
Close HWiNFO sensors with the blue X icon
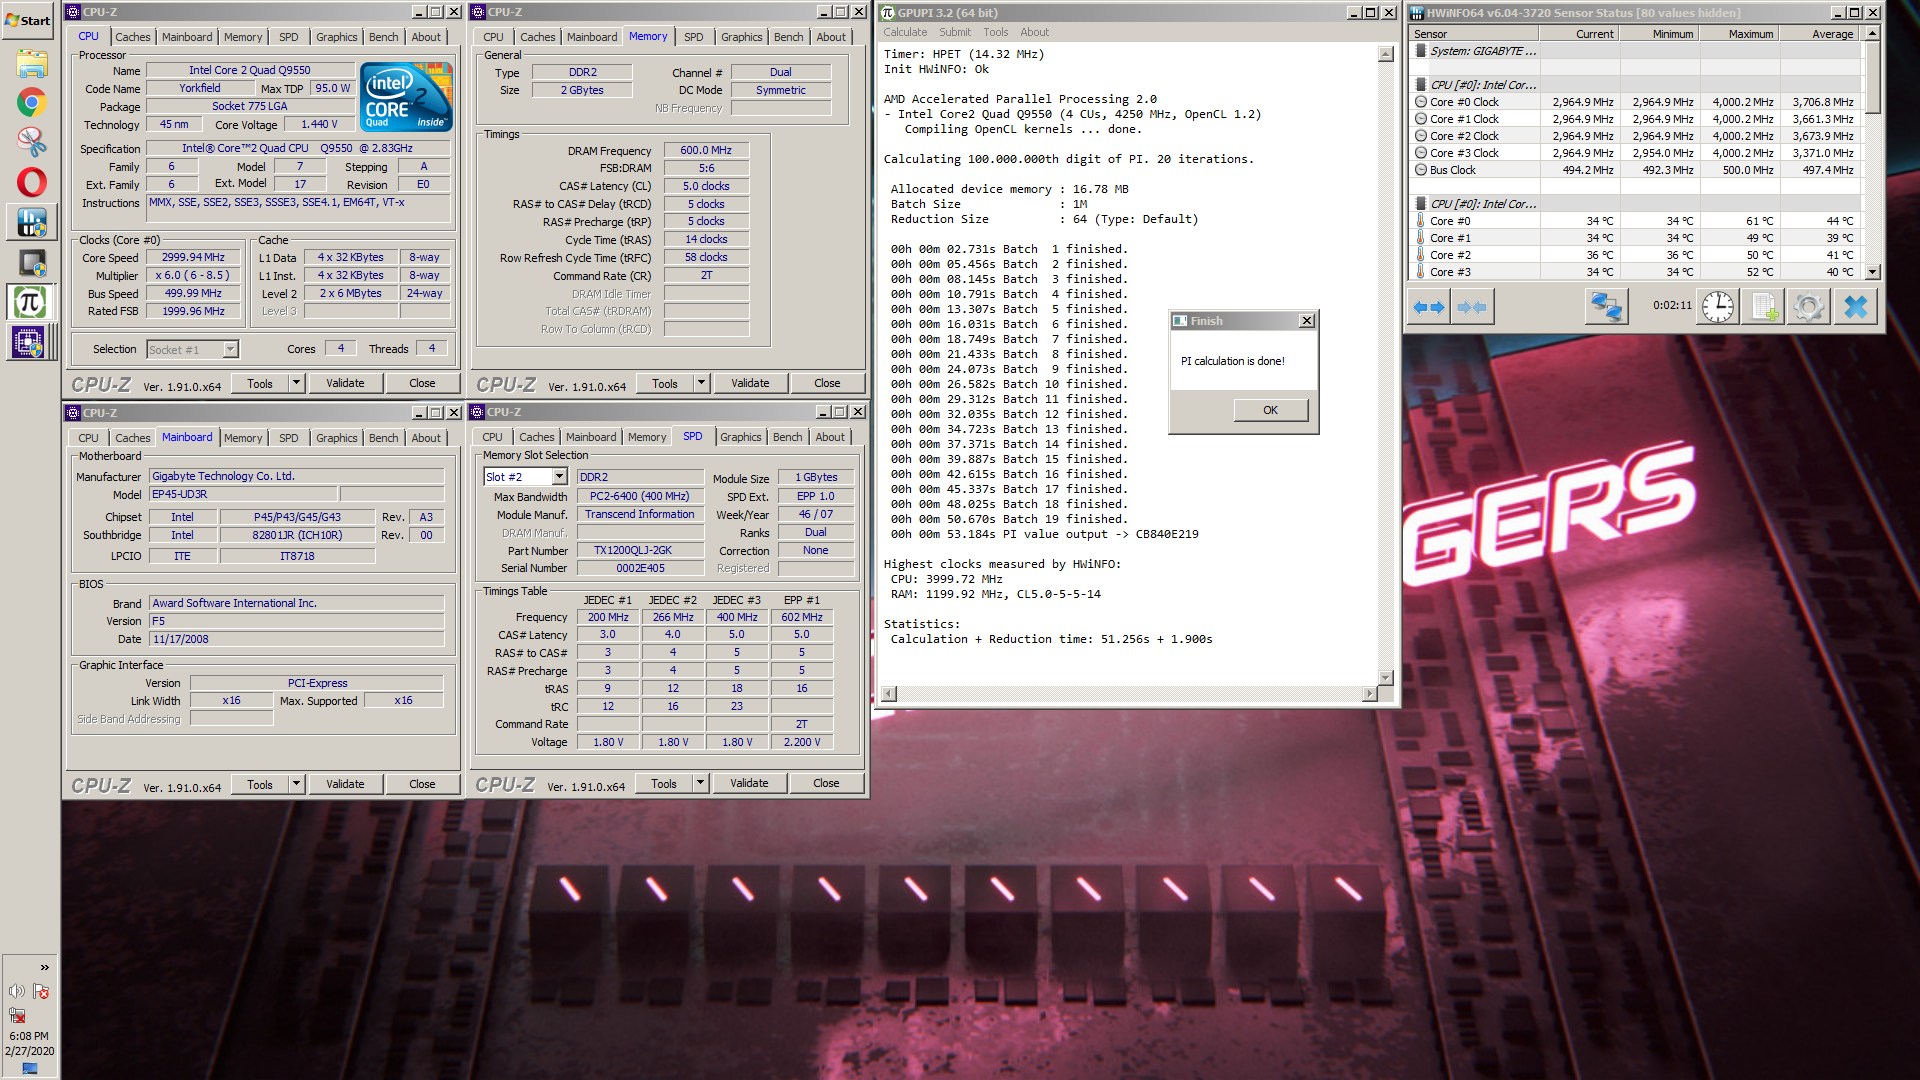[x=1856, y=307]
